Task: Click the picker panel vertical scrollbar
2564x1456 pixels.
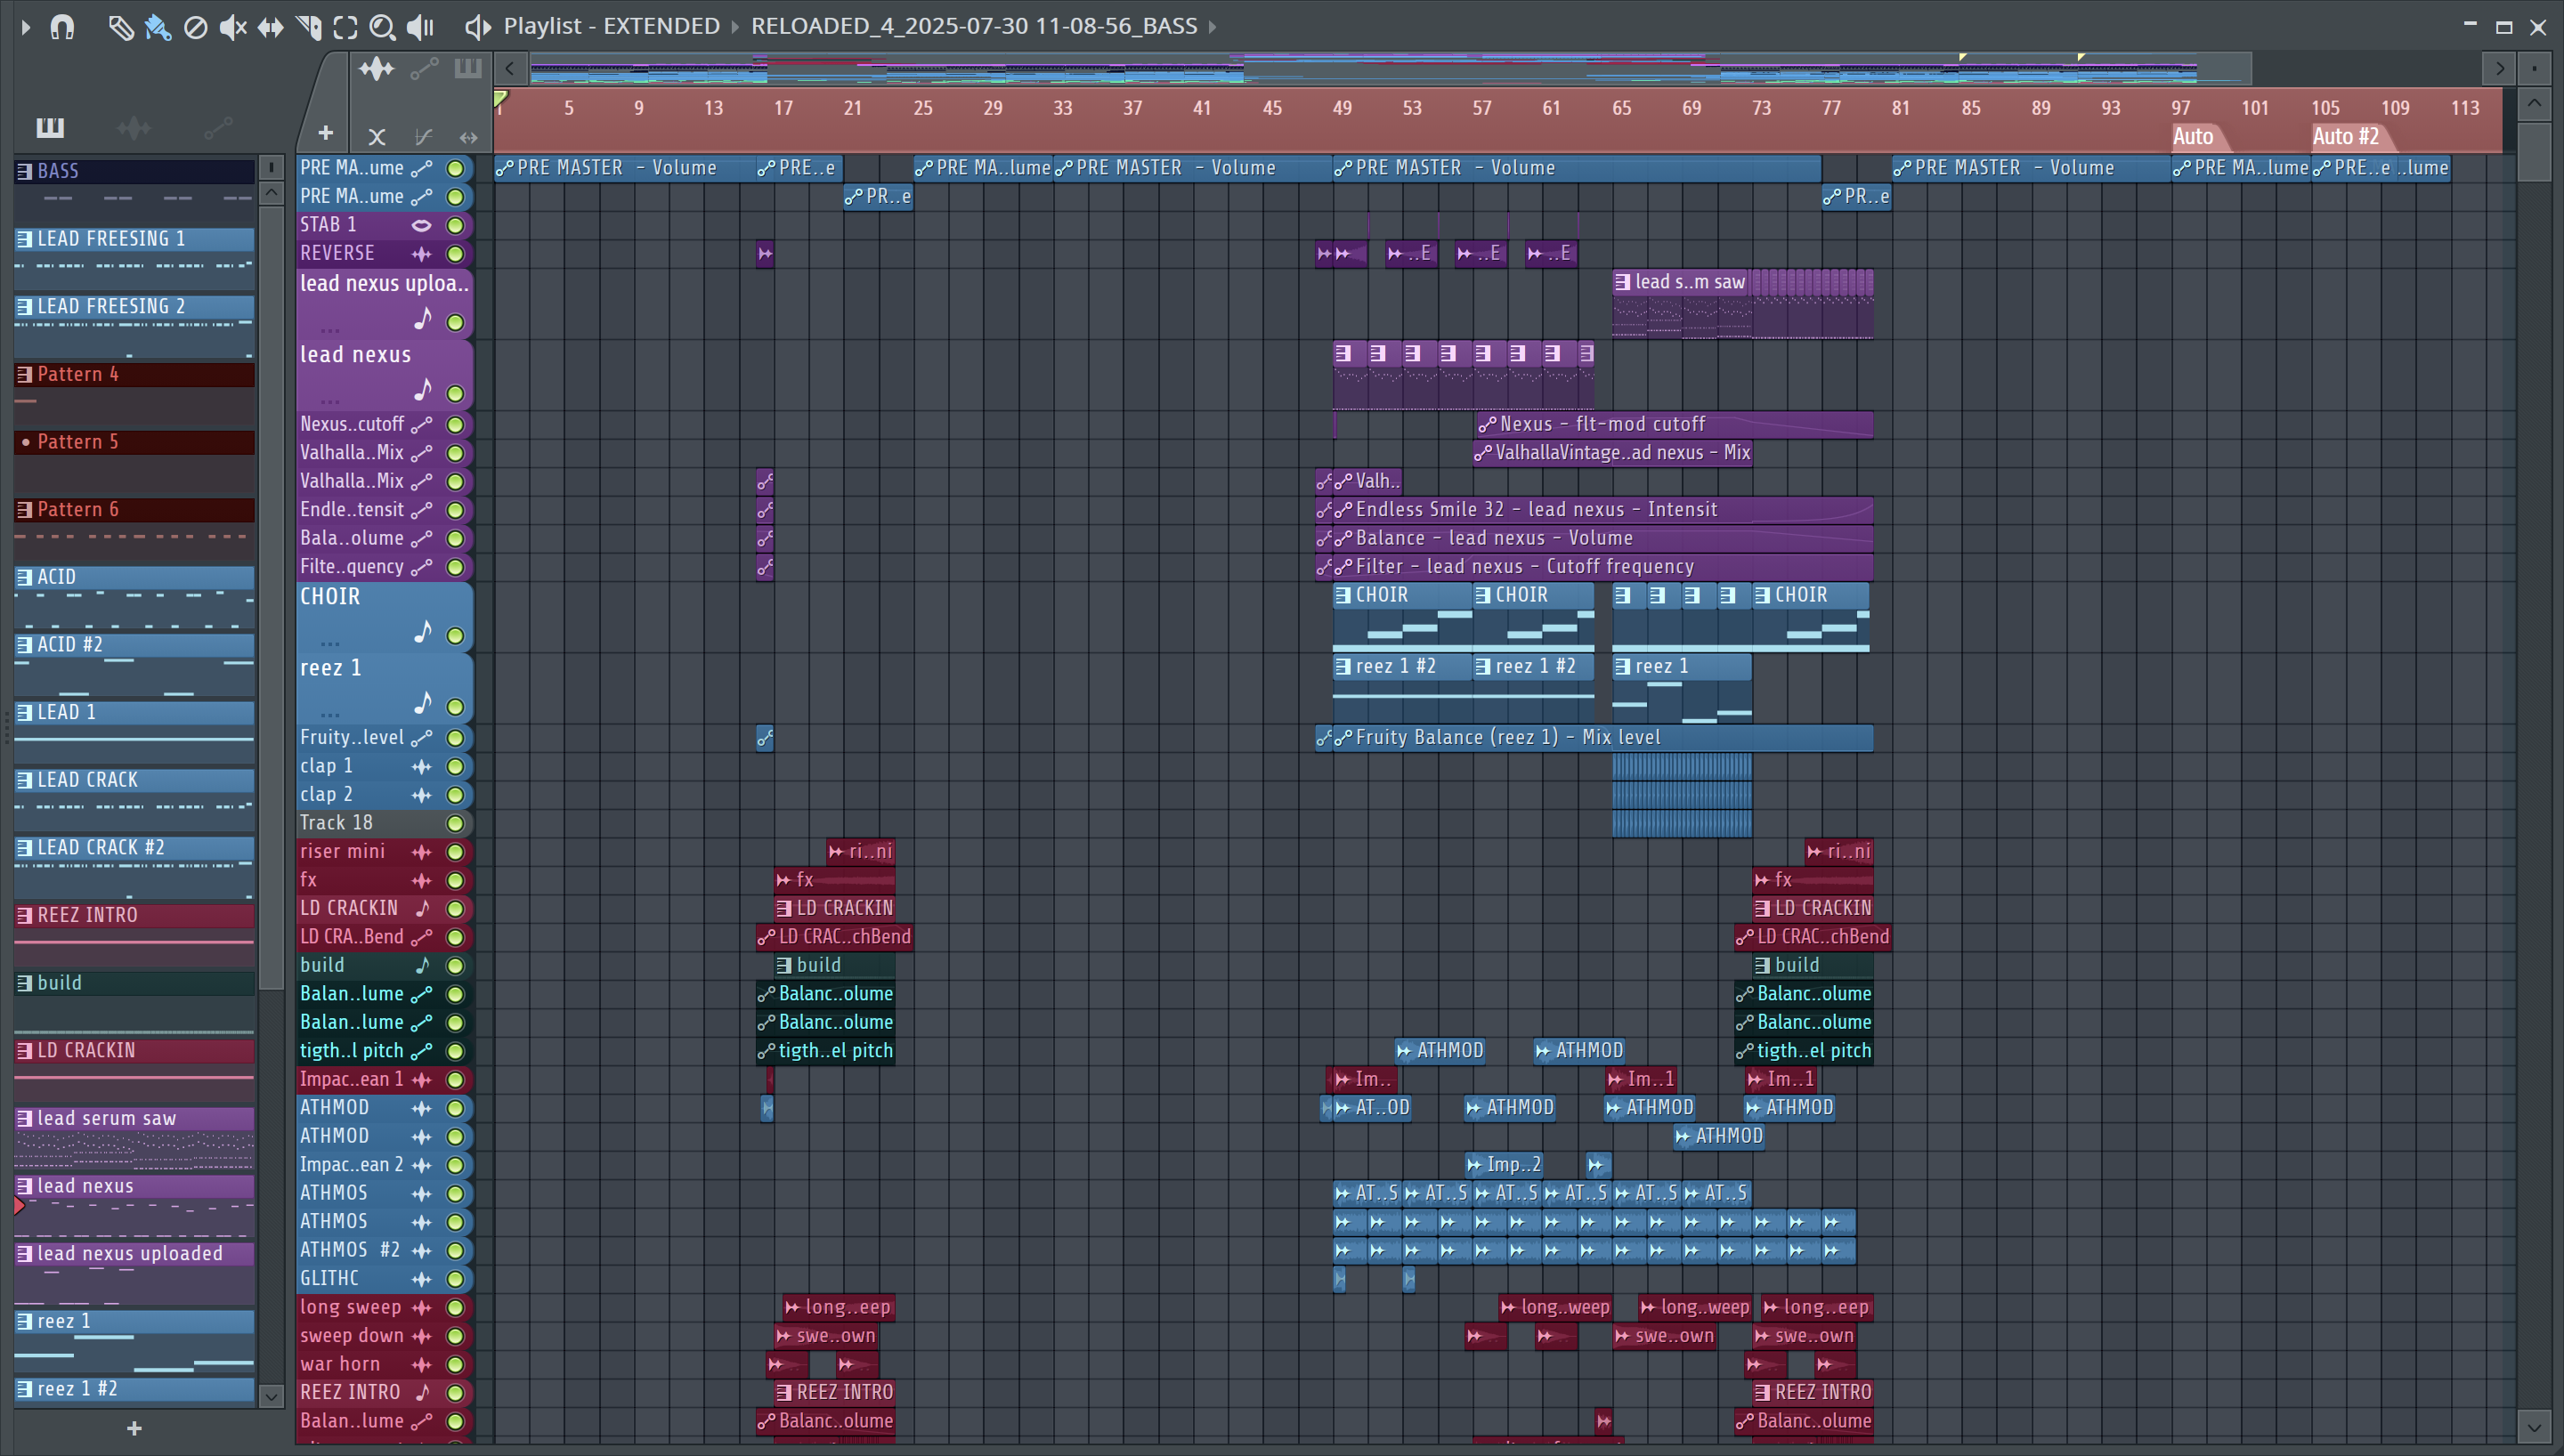Action: pyautogui.click(x=270, y=598)
